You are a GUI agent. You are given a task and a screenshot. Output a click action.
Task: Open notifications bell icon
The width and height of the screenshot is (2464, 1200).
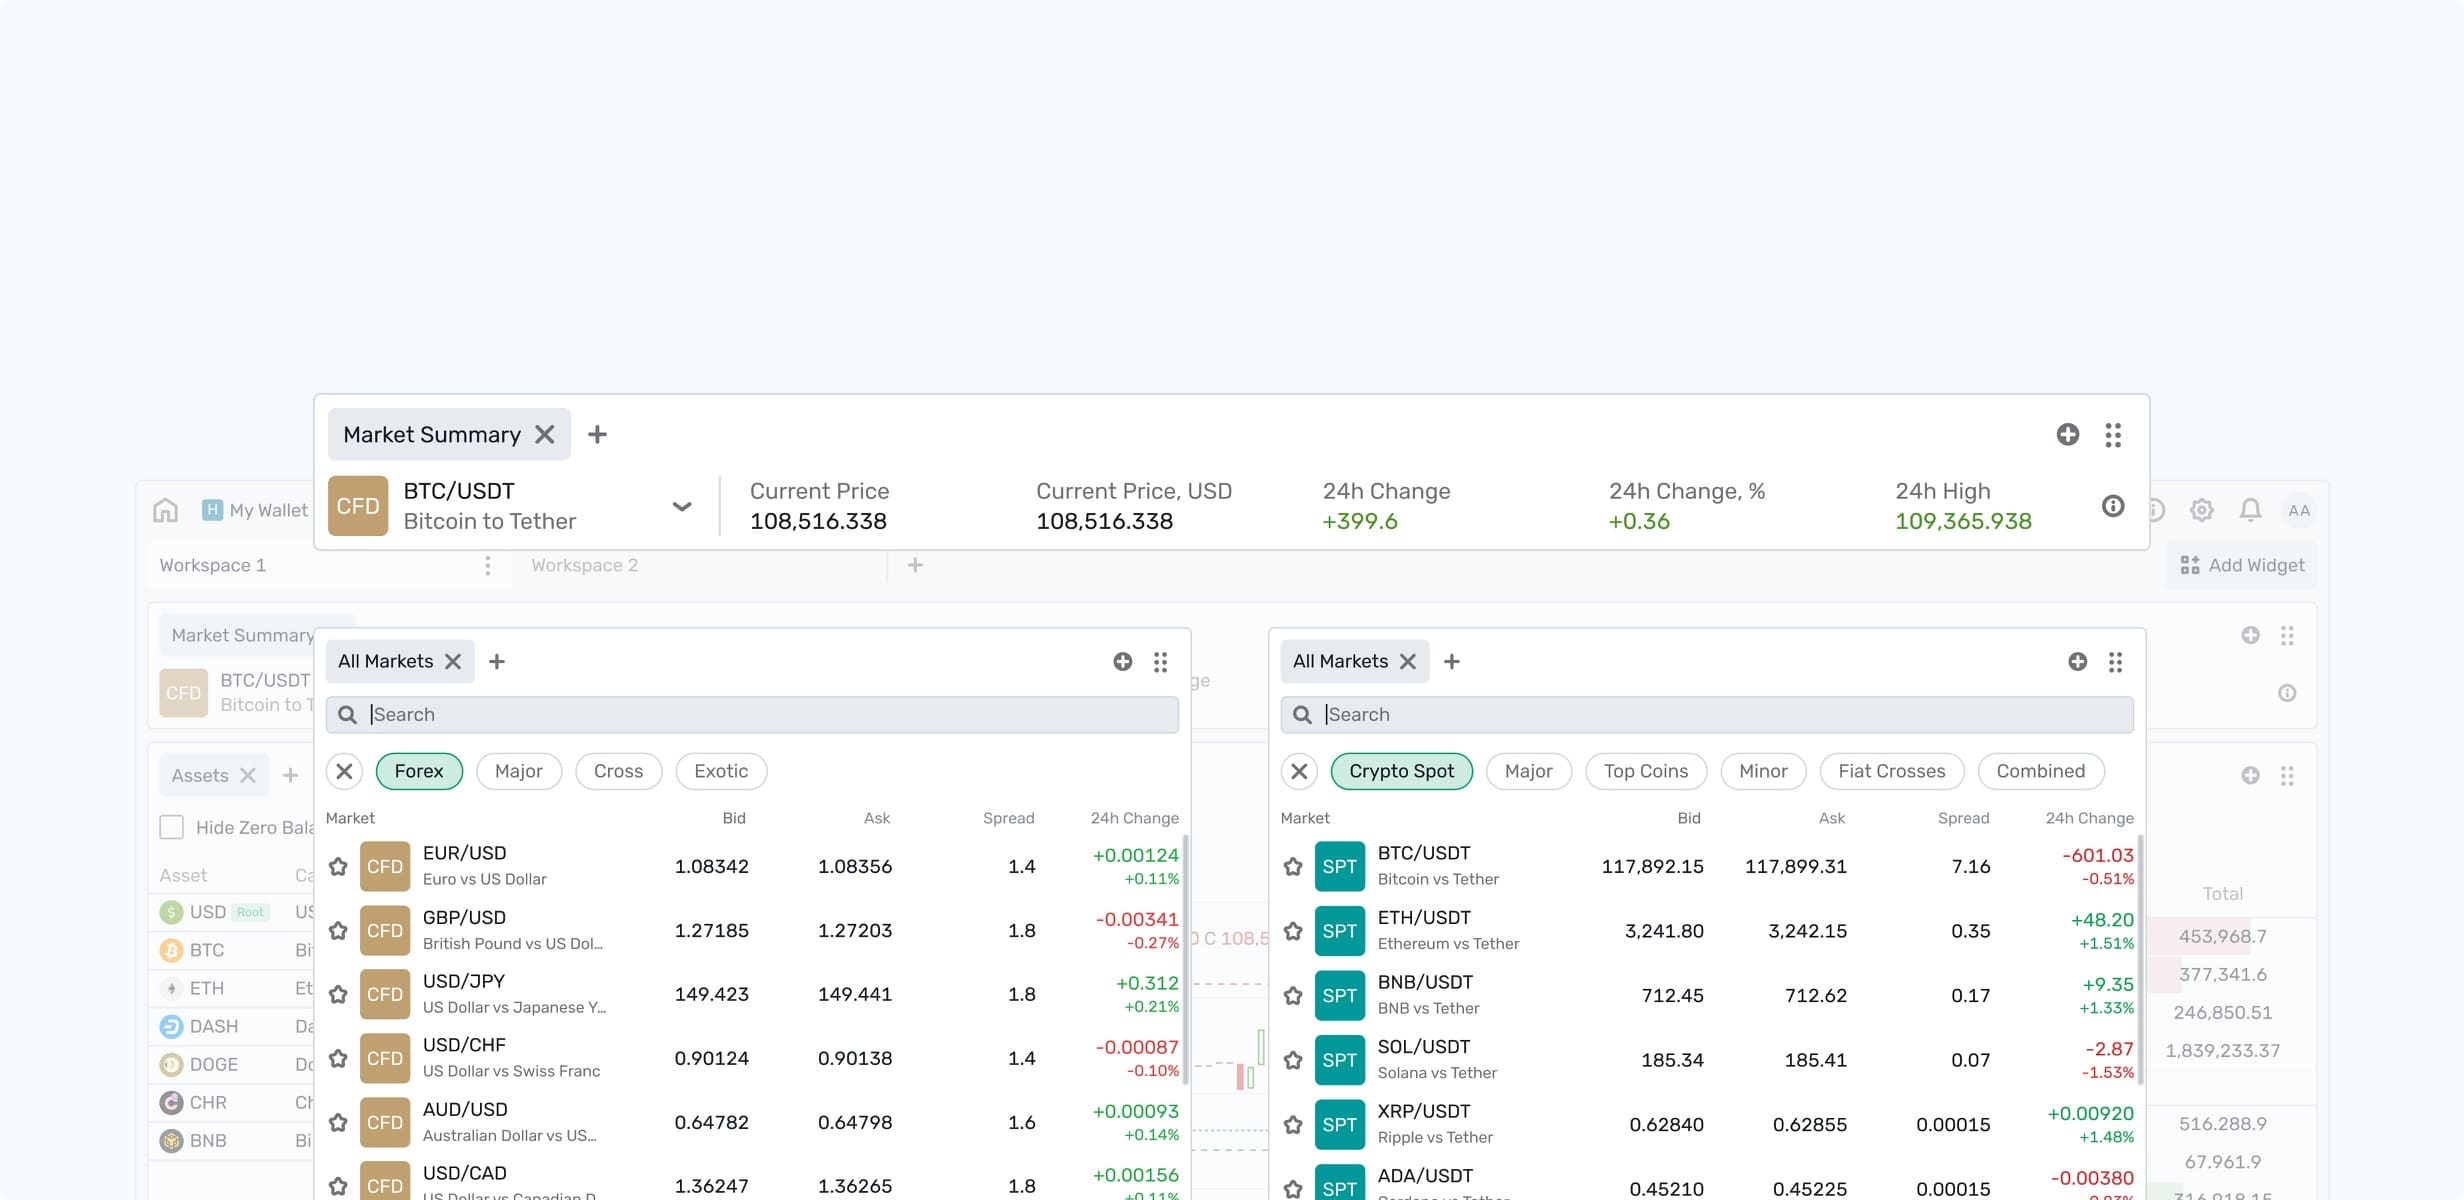[x=2250, y=510]
